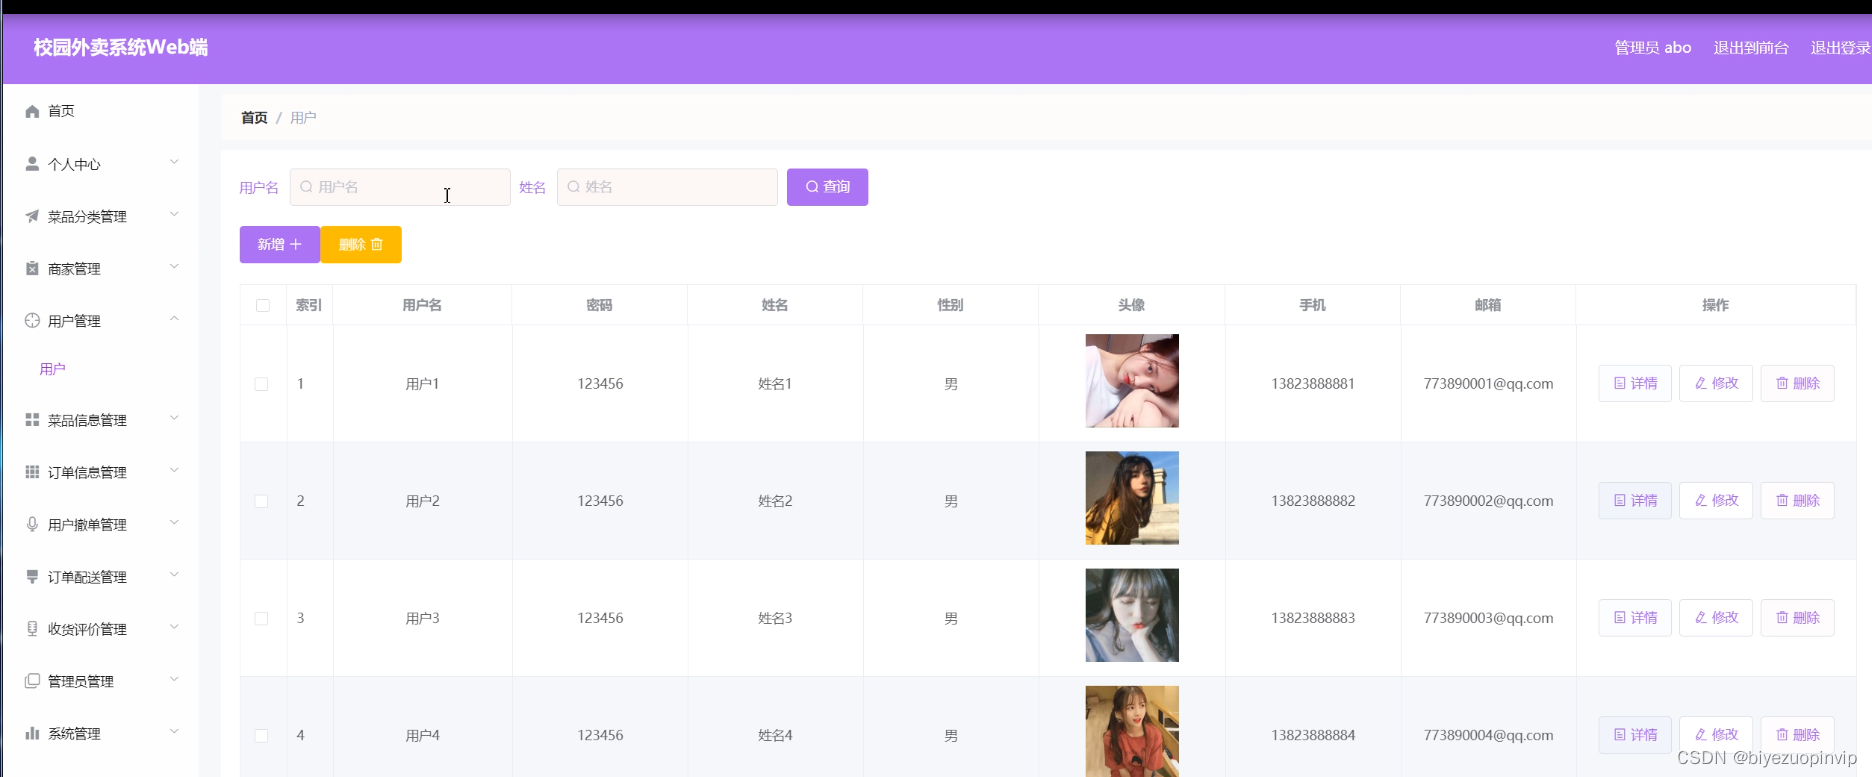
Task: Select all rows with header checkbox
Action: pos(263,305)
